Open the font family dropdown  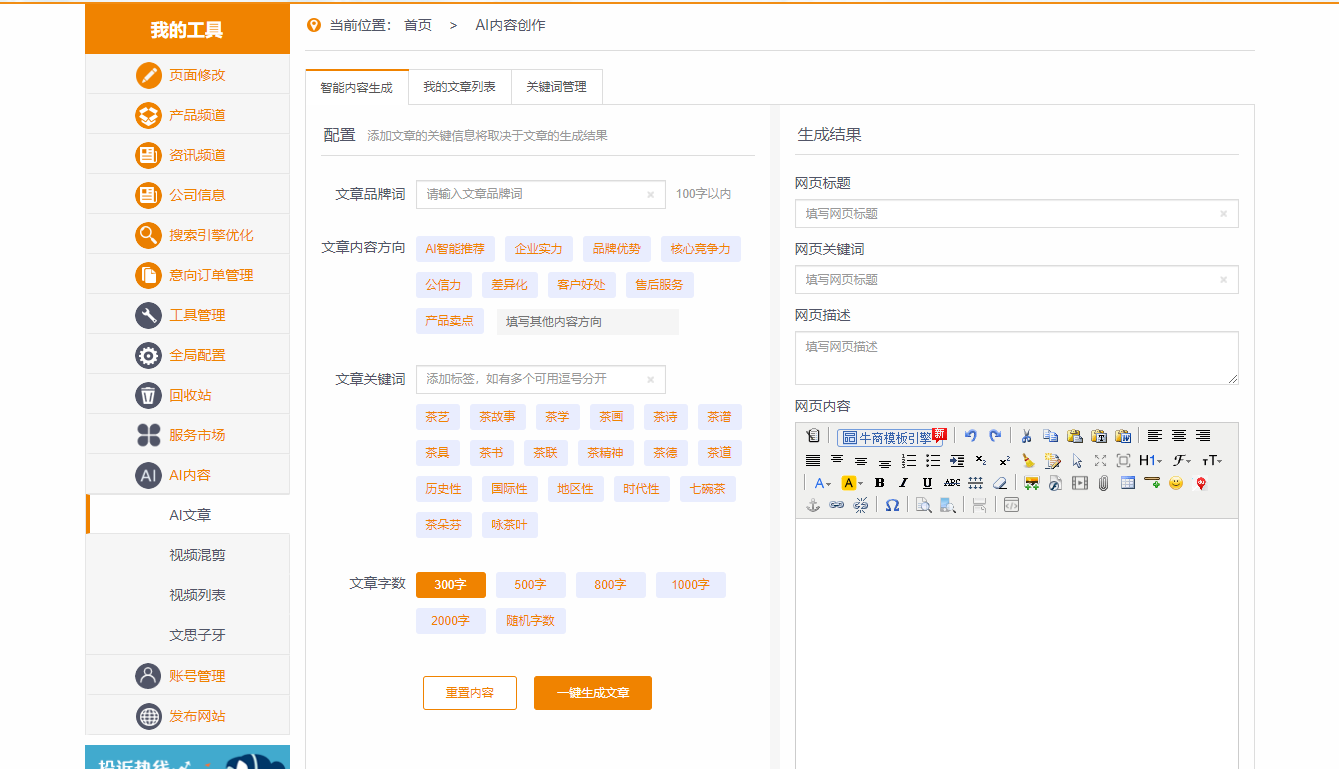pos(1181,461)
